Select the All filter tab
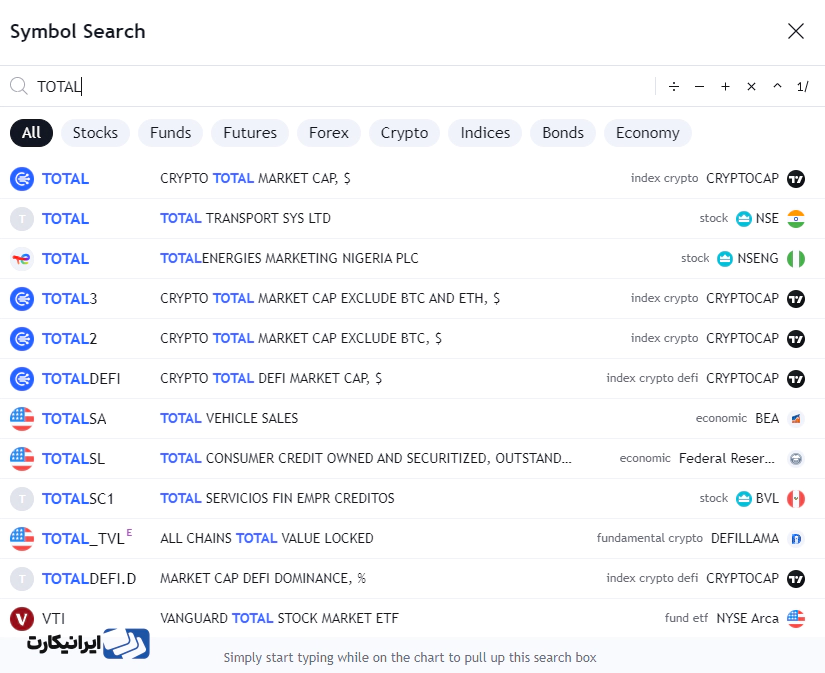825x673 pixels. coord(32,133)
